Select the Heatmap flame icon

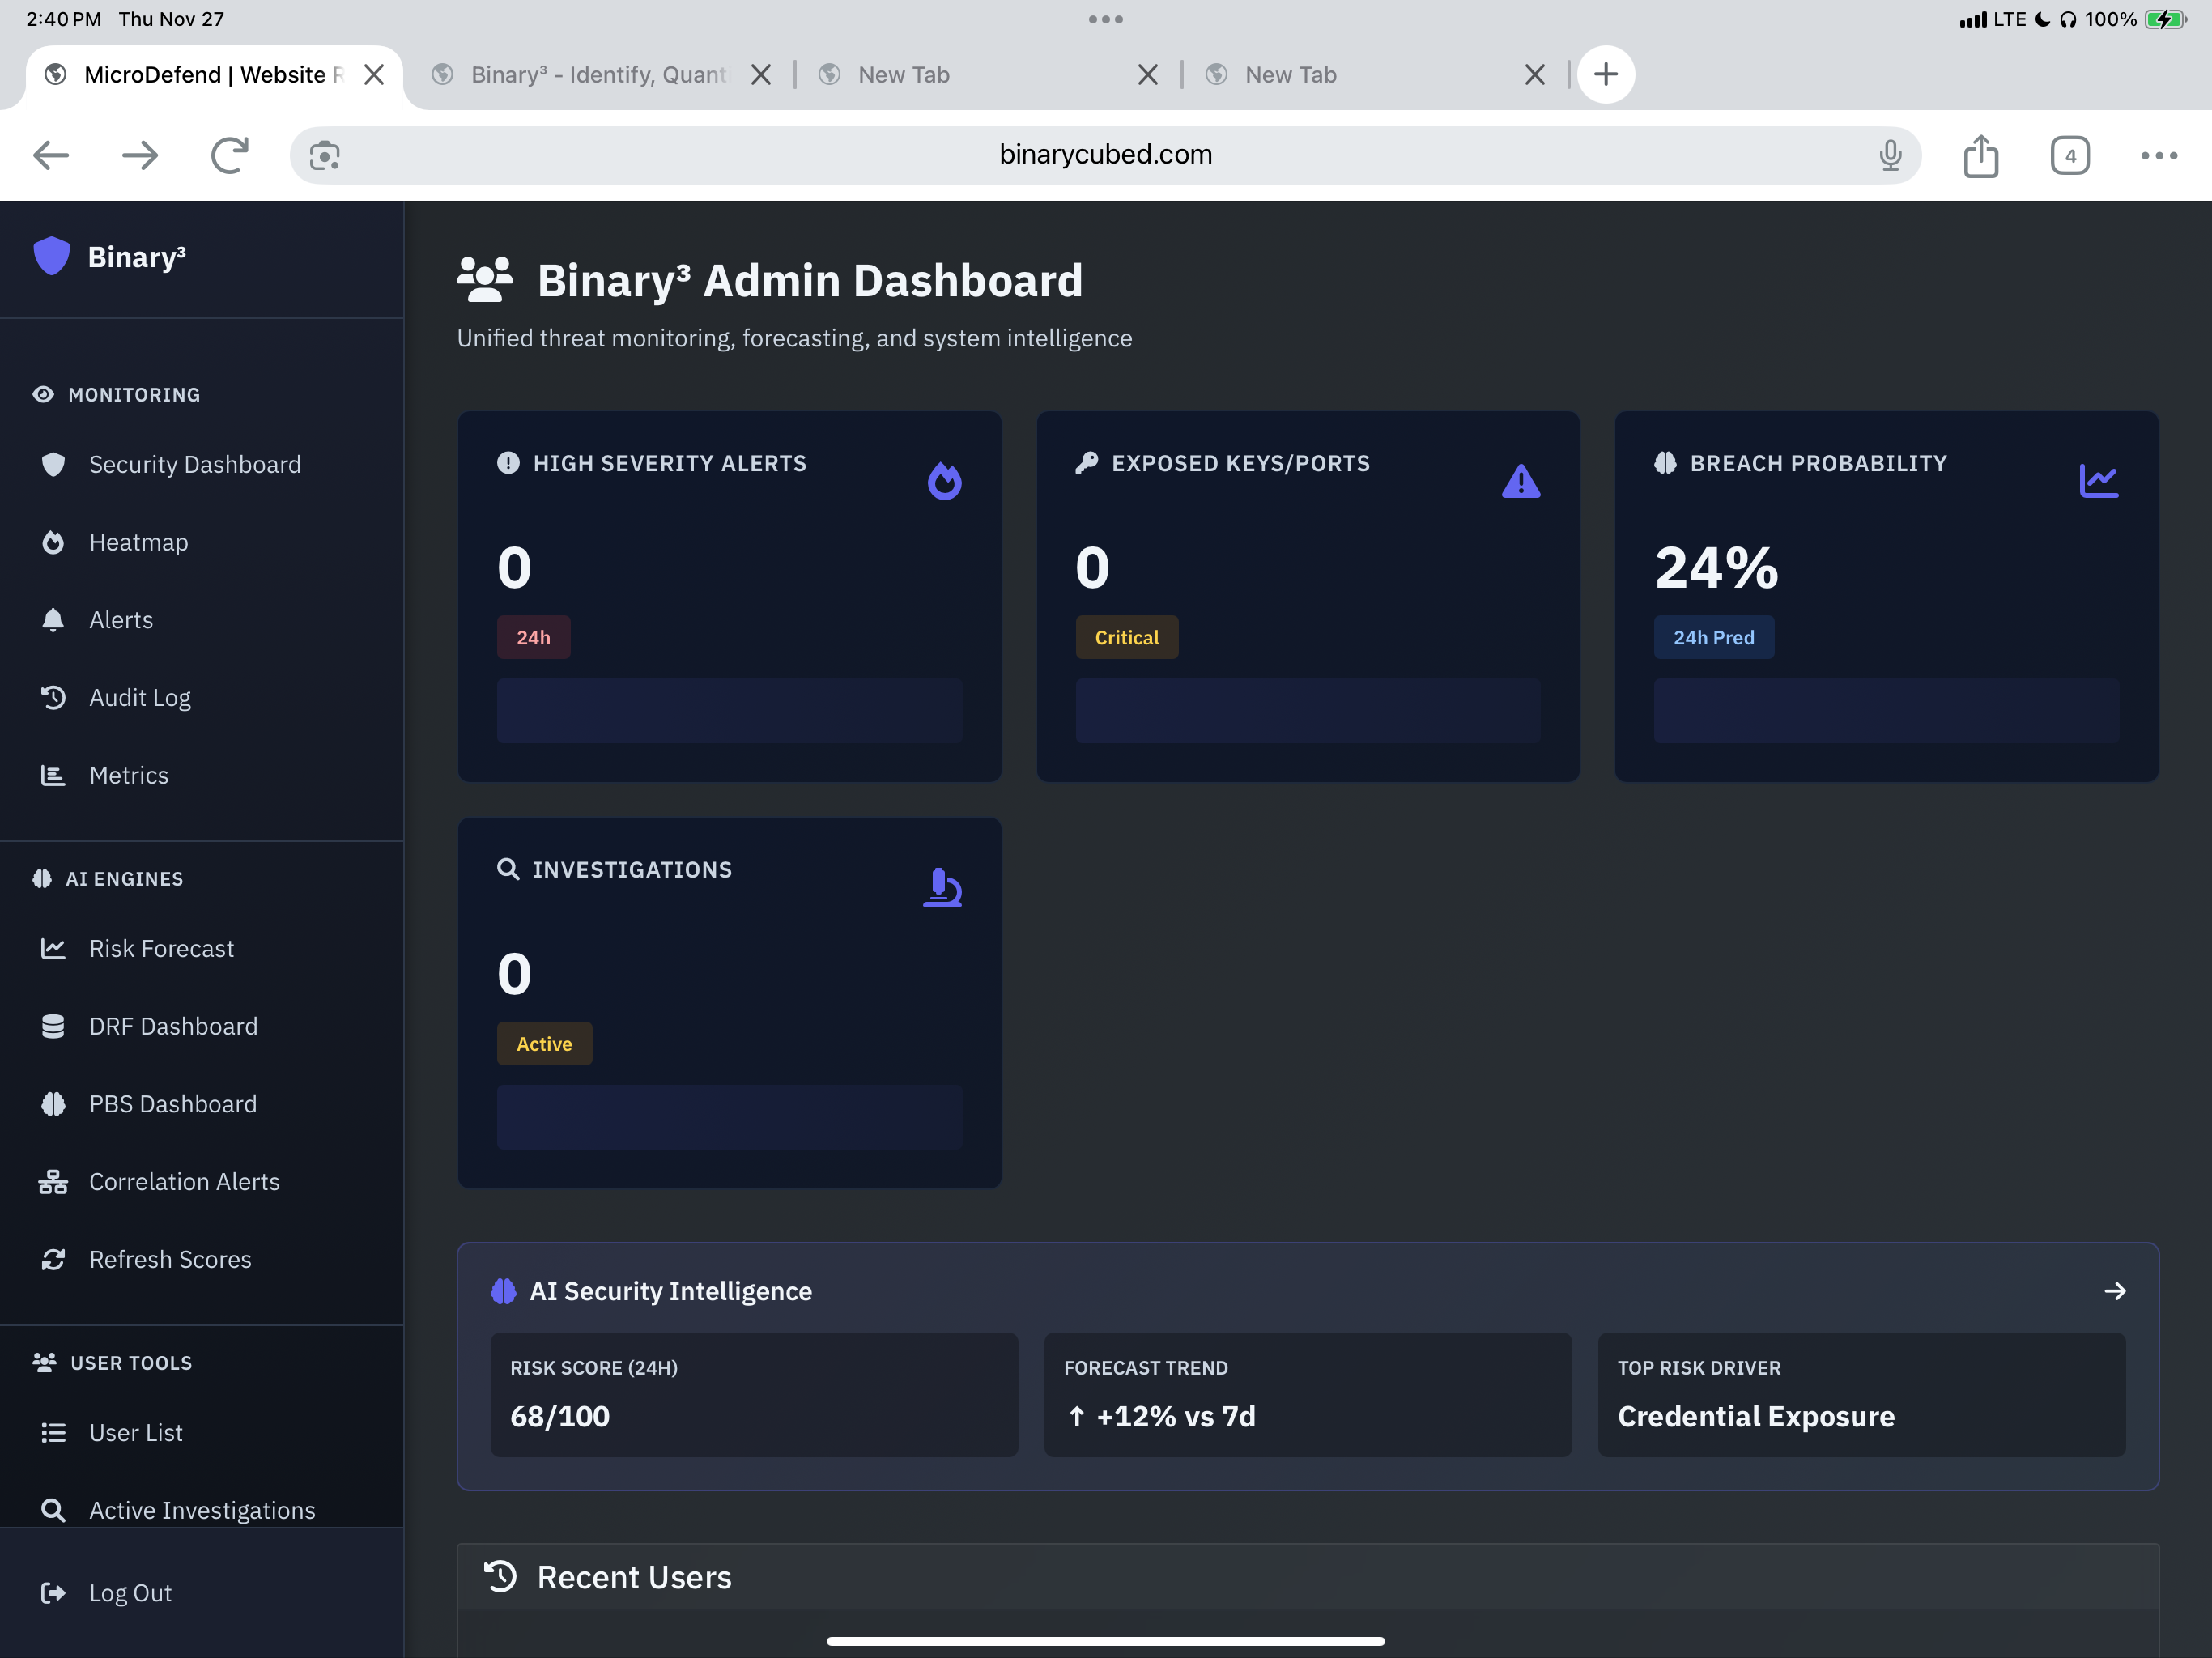tap(53, 542)
